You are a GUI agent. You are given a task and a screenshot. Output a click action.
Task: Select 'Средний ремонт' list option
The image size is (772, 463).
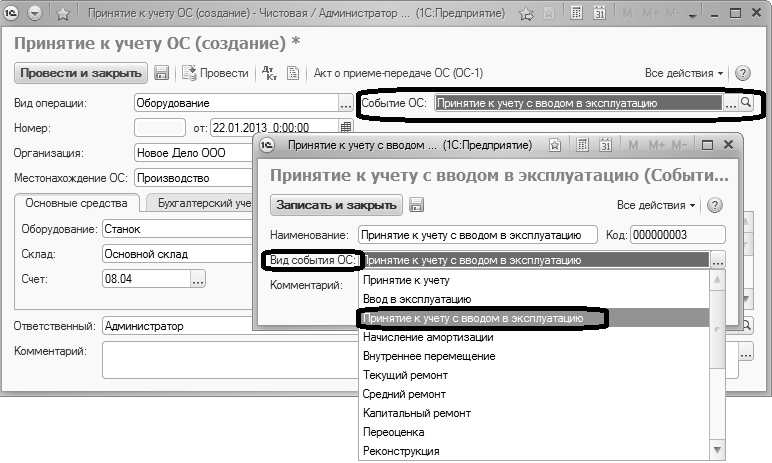[534, 394]
